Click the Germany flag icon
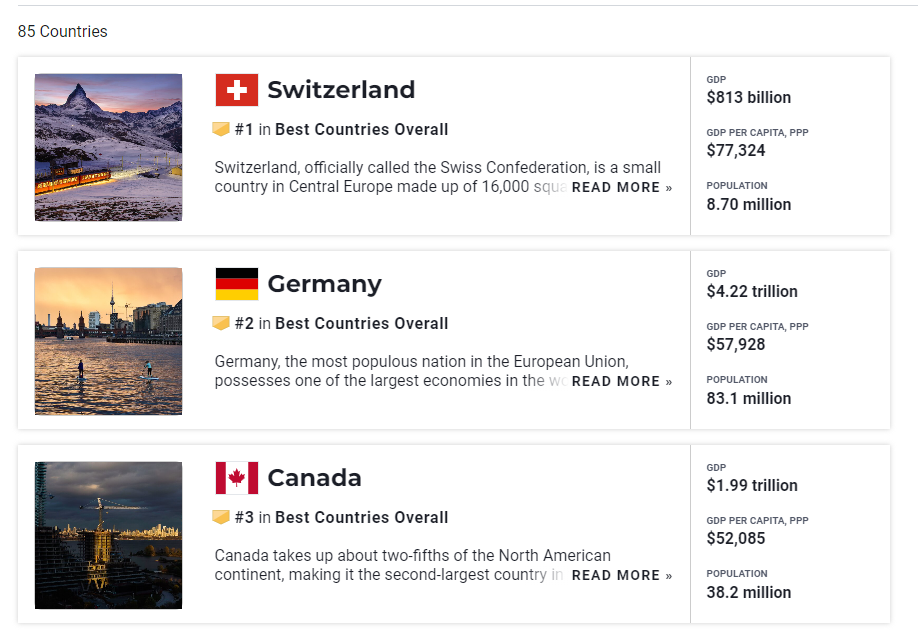The width and height of the screenshot is (918, 637). [x=236, y=284]
